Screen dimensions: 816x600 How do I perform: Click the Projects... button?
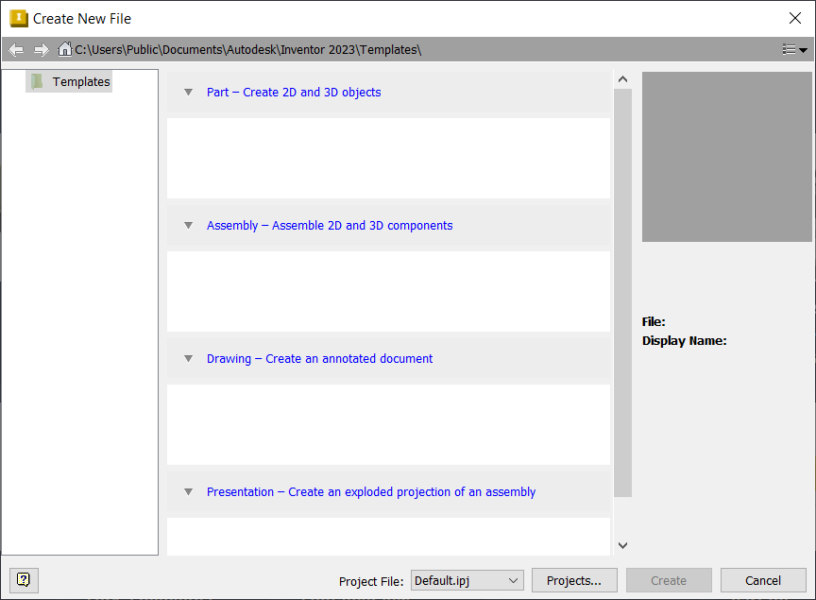(x=575, y=580)
